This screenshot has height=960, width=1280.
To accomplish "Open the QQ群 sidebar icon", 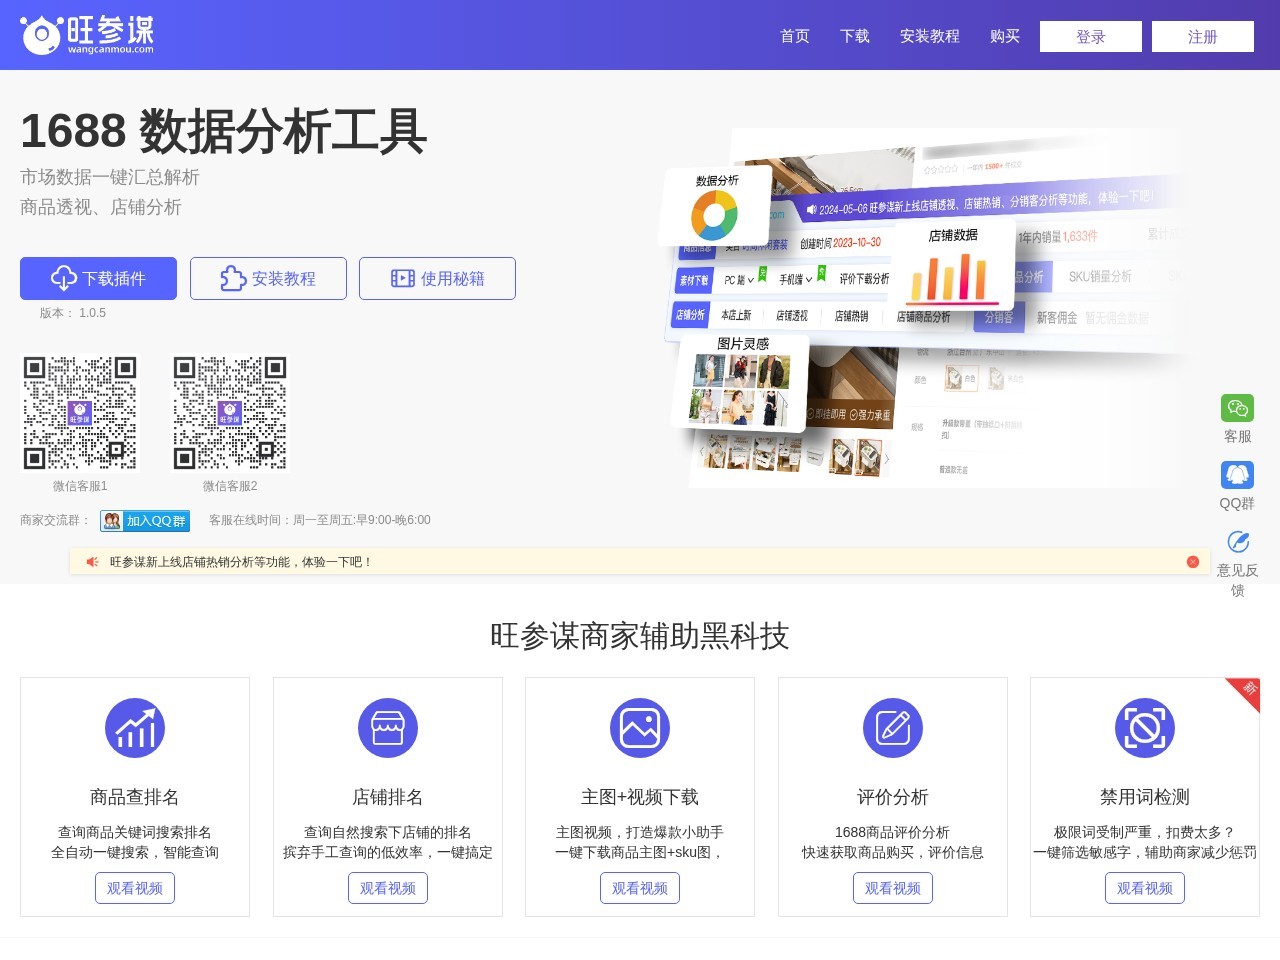I will pos(1237,475).
